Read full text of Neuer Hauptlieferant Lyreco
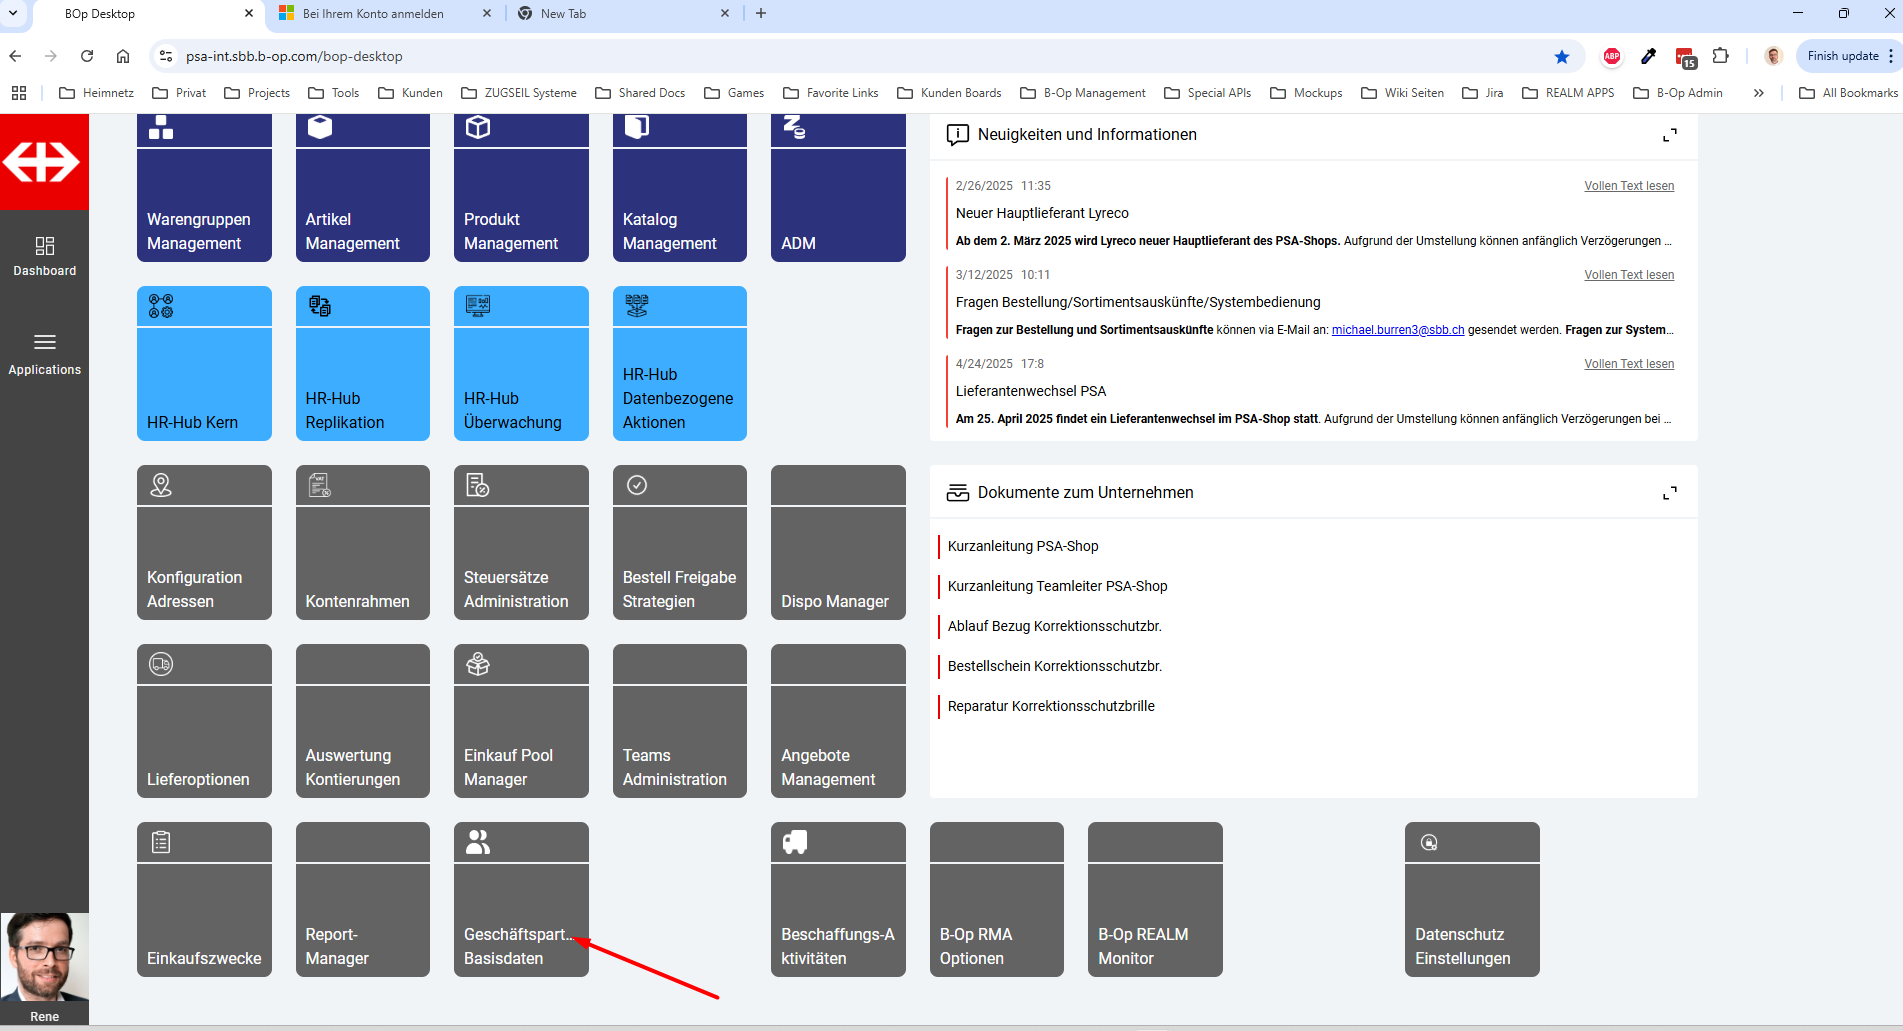Image resolution: width=1903 pixels, height=1031 pixels. pos(1628,186)
